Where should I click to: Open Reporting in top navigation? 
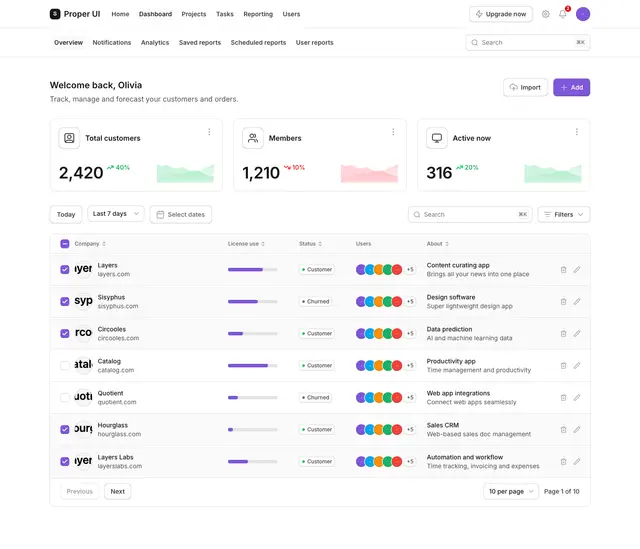click(258, 14)
